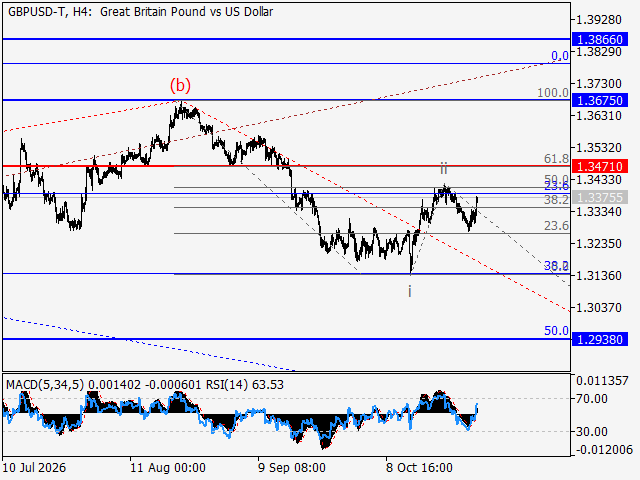Select the gray 61.8 Fibonacci label
Viewport: 640px width, 480px height.
coord(556,158)
